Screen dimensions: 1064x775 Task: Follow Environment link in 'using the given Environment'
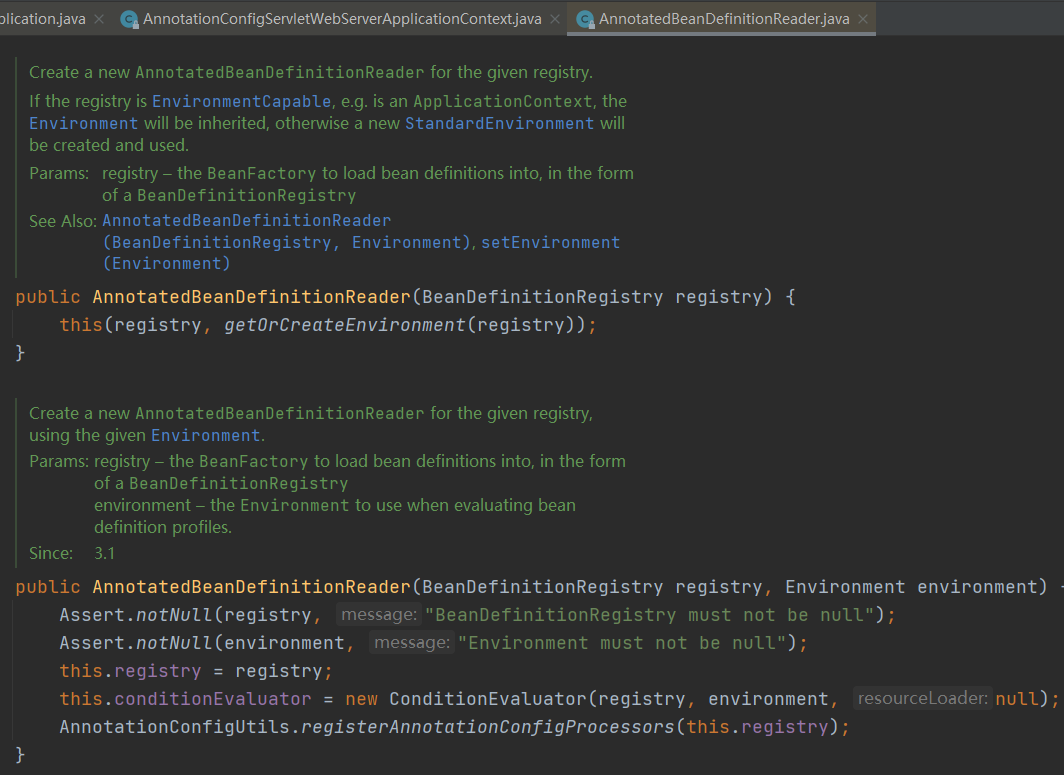click(206, 435)
